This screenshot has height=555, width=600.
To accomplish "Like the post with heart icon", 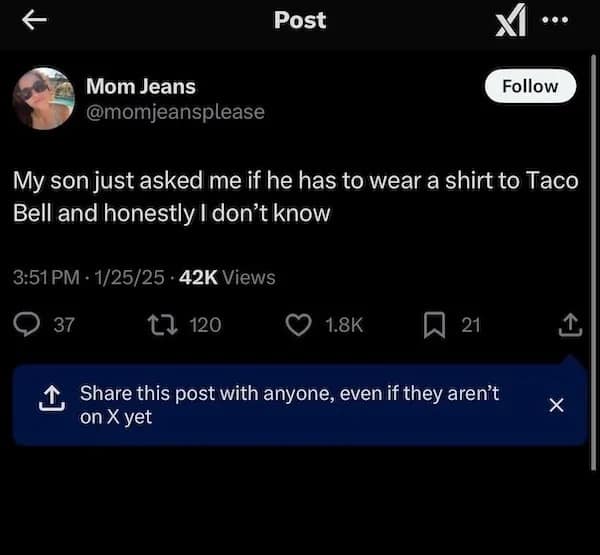I will click(x=298, y=324).
